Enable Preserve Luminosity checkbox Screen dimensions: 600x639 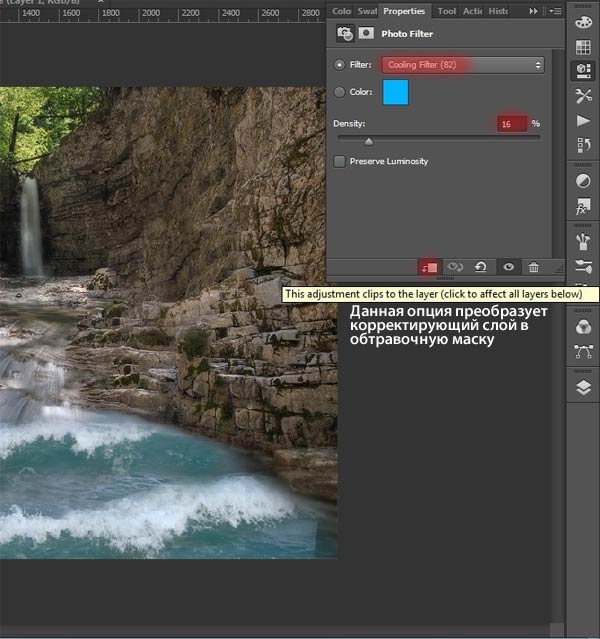coord(339,161)
